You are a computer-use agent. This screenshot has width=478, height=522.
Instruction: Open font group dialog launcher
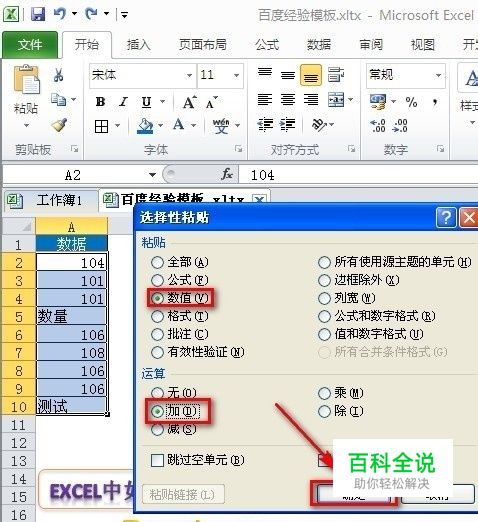[238, 149]
